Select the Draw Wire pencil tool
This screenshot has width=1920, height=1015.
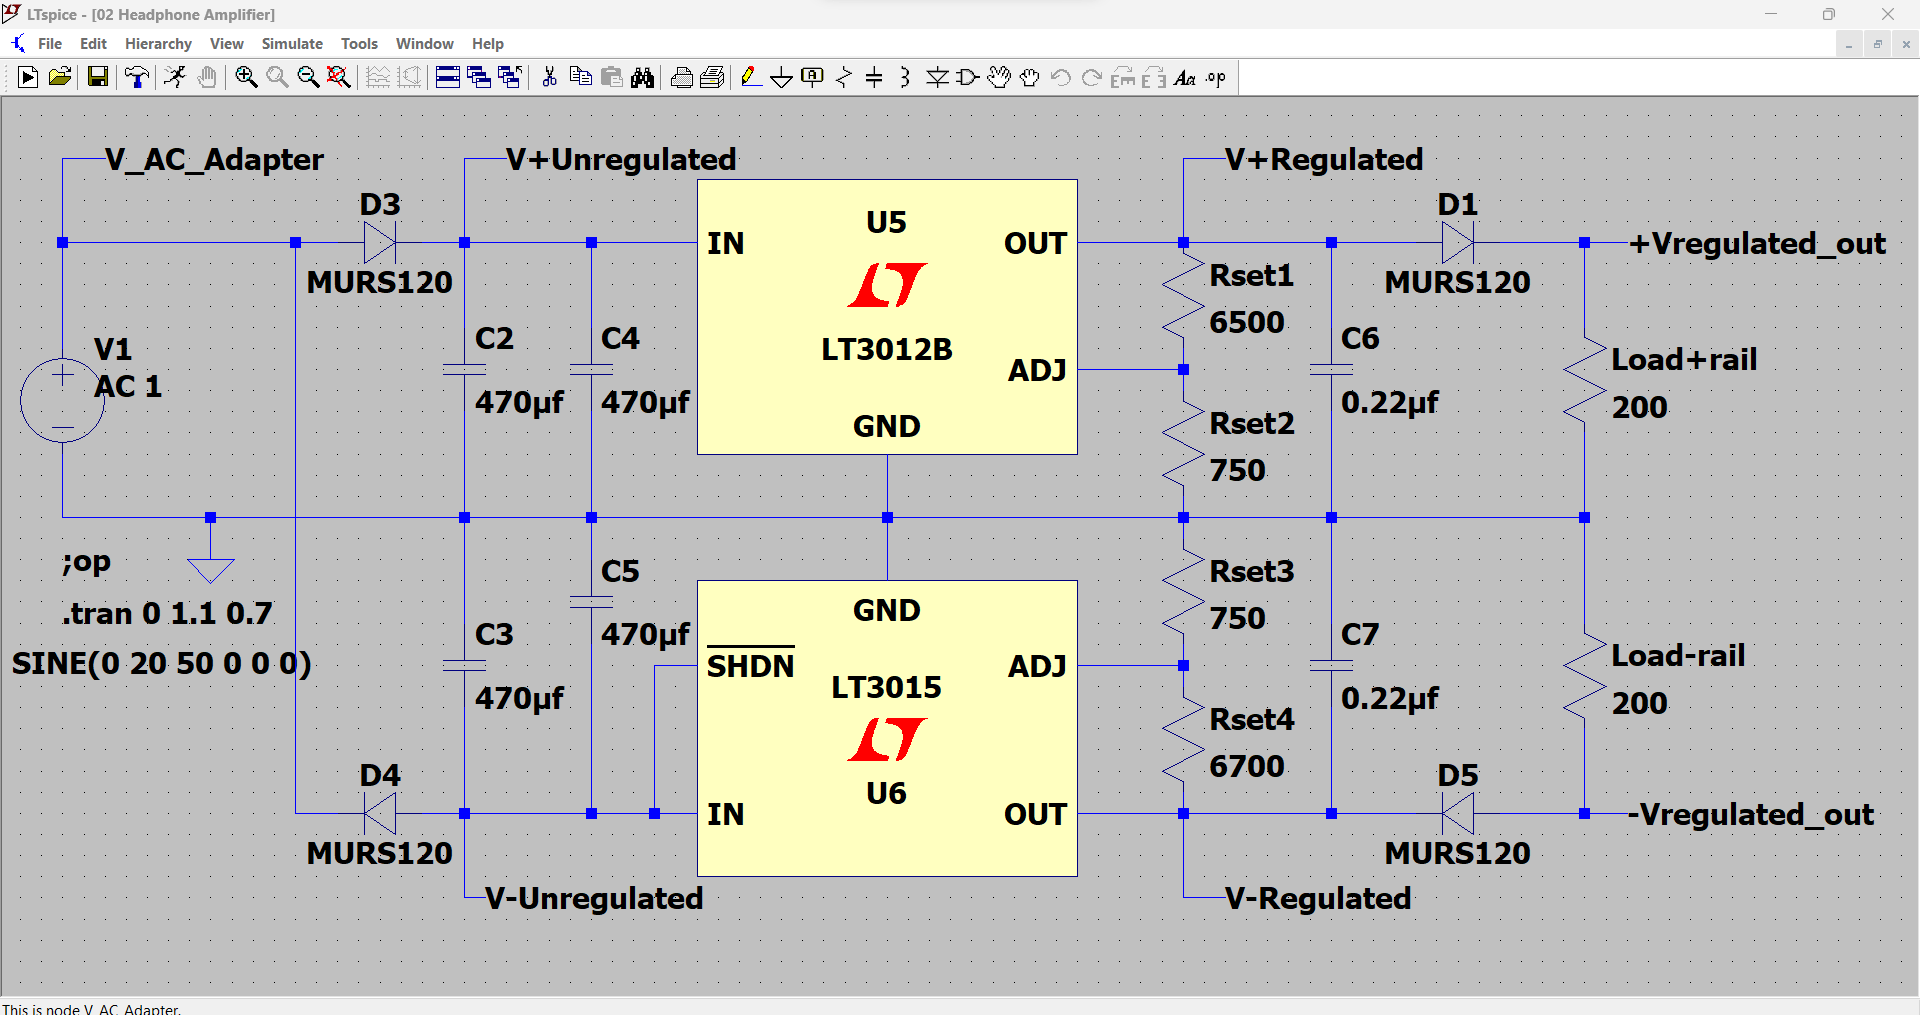coord(751,77)
